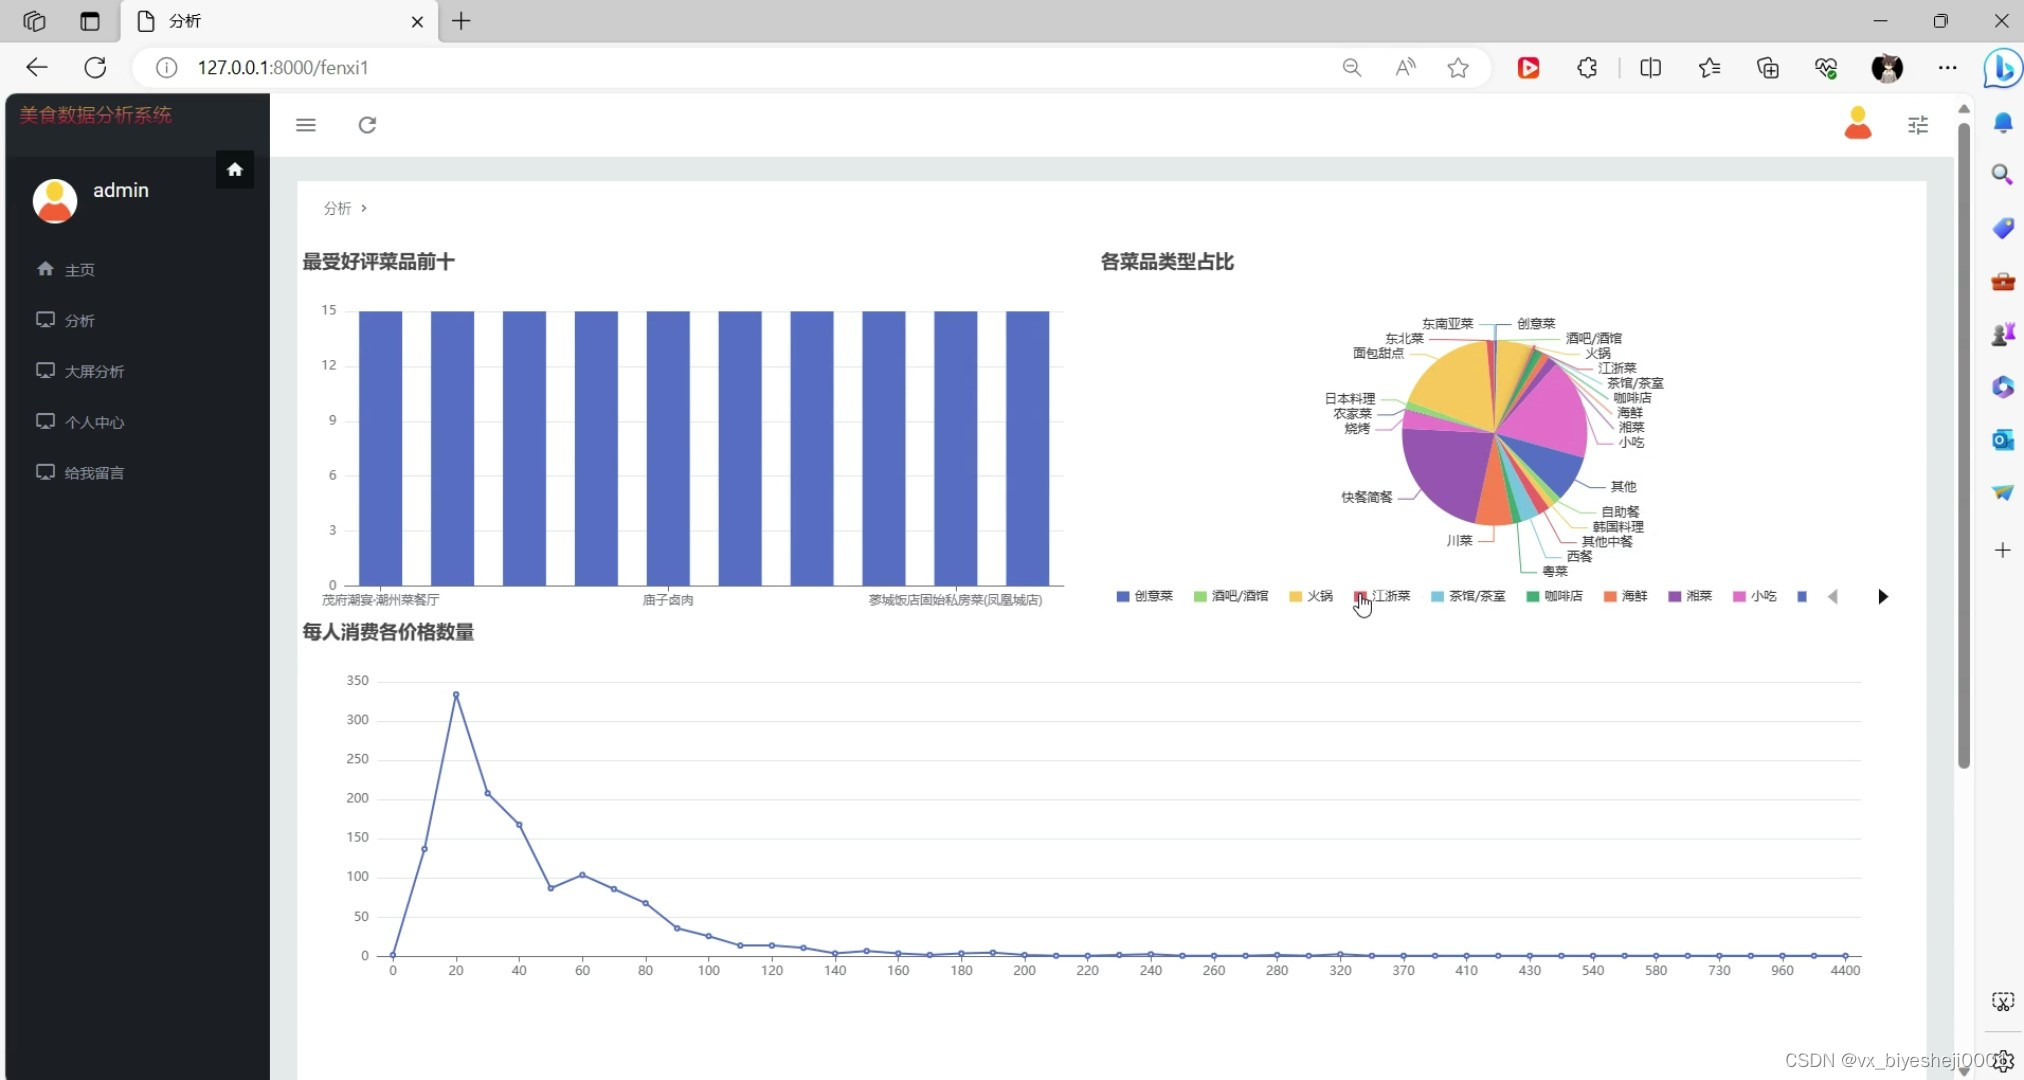This screenshot has height=1080, width=2024.
Task: Open the browser settings three-dot menu
Action: point(1946,67)
